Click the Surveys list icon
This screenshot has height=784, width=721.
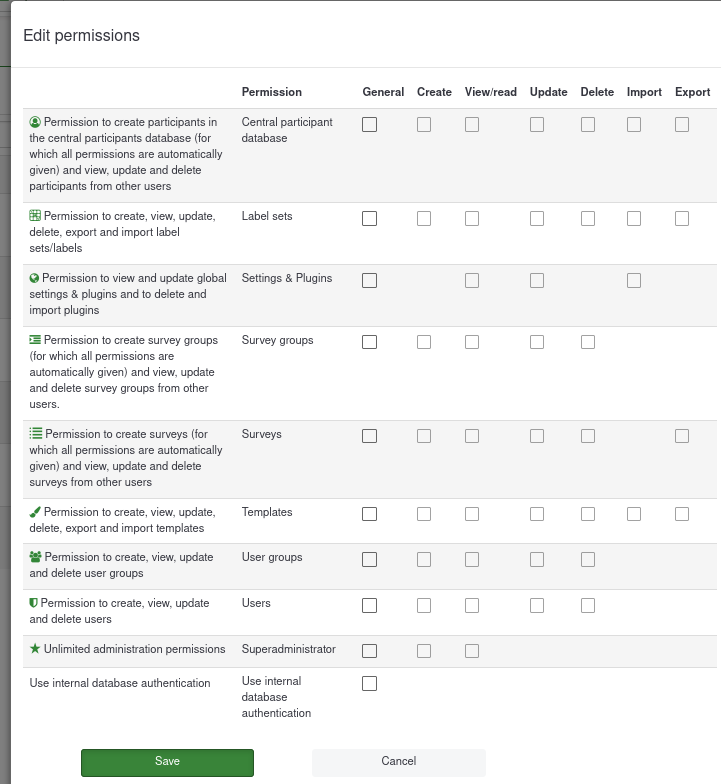tap(36, 434)
